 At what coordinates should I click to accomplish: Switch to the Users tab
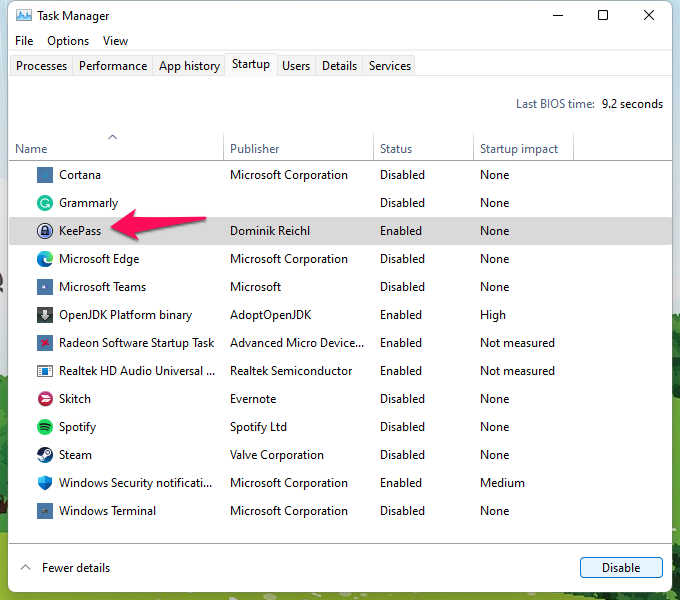pyautogui.click(x=296, y=66)
